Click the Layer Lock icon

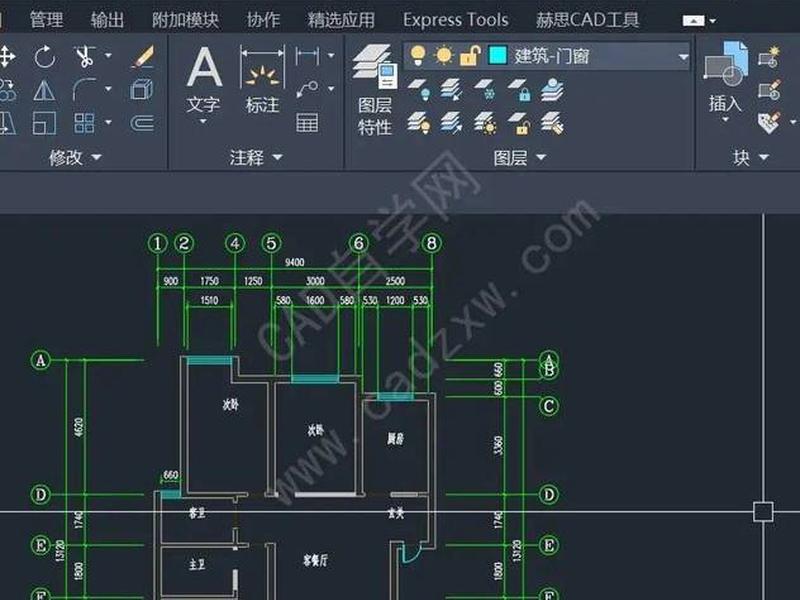pos(520,89)
